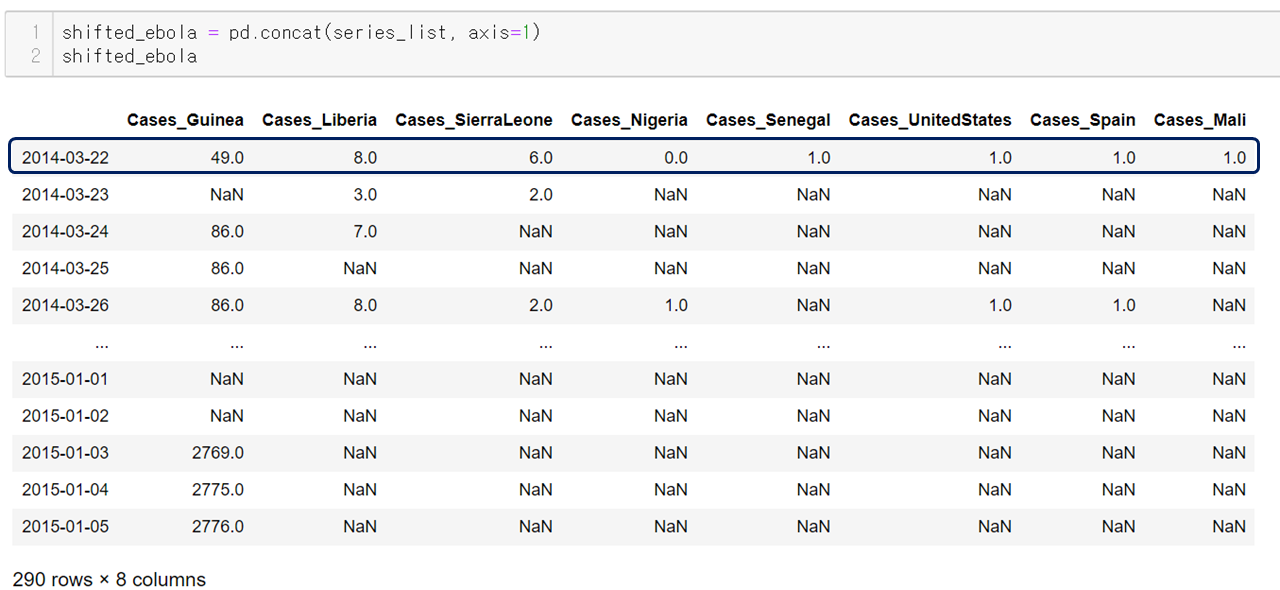This screenshot has height=590, width=1280.
Task: Click the Senegal value 1.0 on 2014-03-22
Action: [x=818, y=158]
